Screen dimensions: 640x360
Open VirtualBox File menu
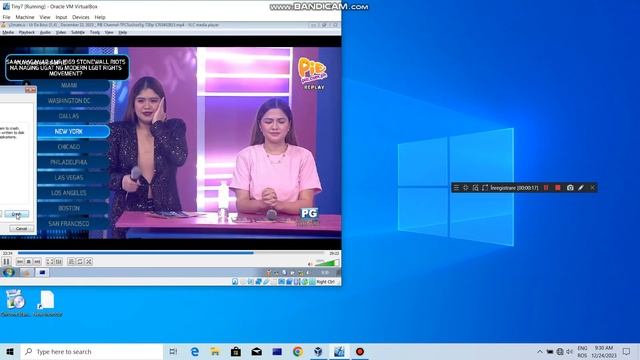(7, 17)
